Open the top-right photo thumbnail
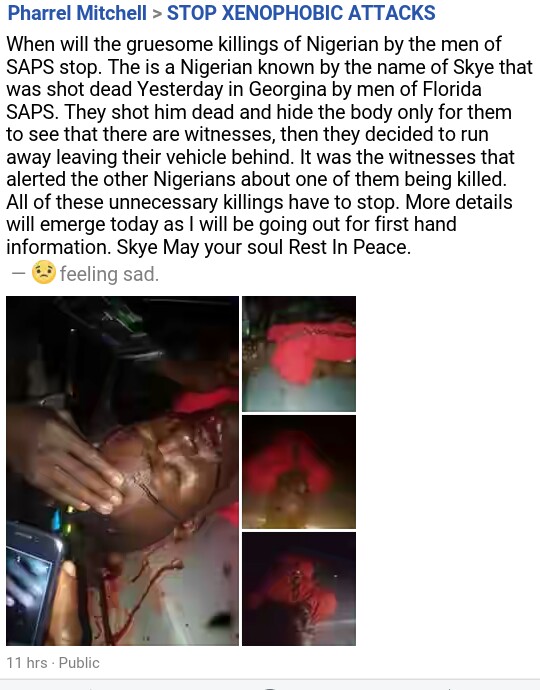 pyautogui.click(x=299, y=354)
